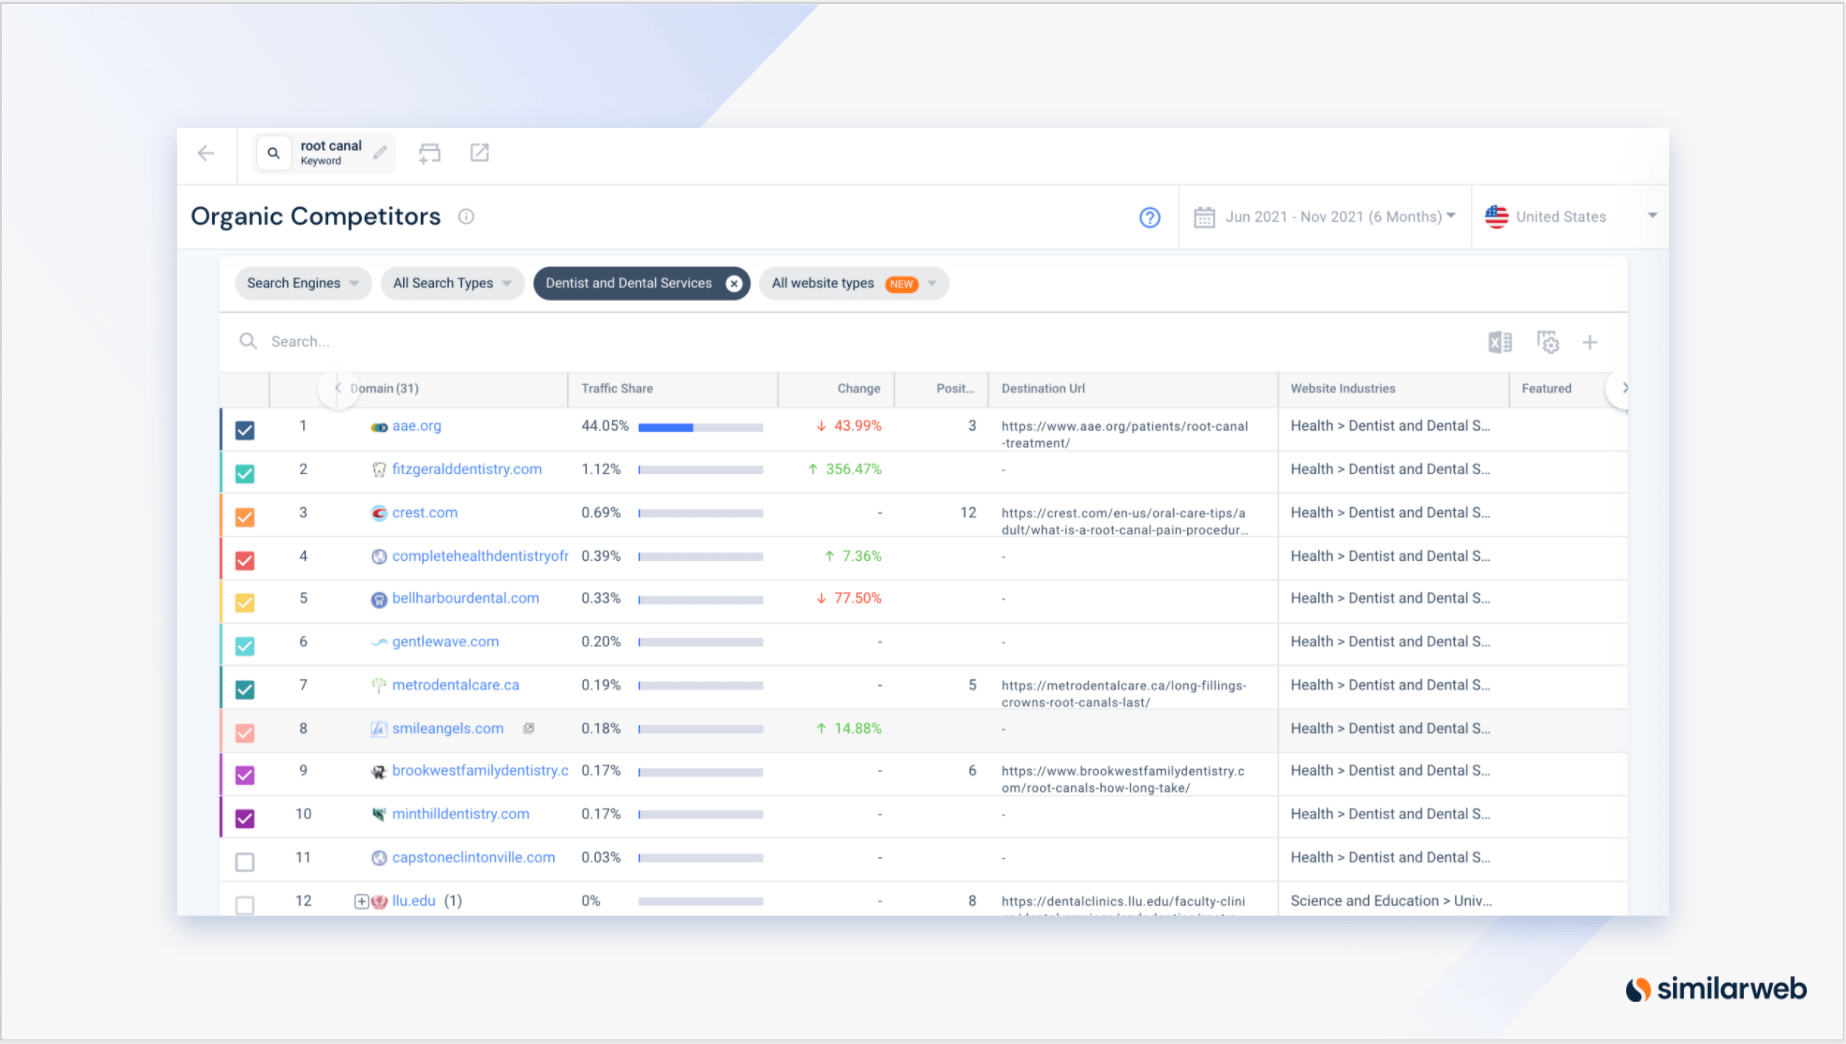Open the metrodentalcare.ca destination URL
The width and height of the screenshot is (1846, 1044).
[1124, 694]
